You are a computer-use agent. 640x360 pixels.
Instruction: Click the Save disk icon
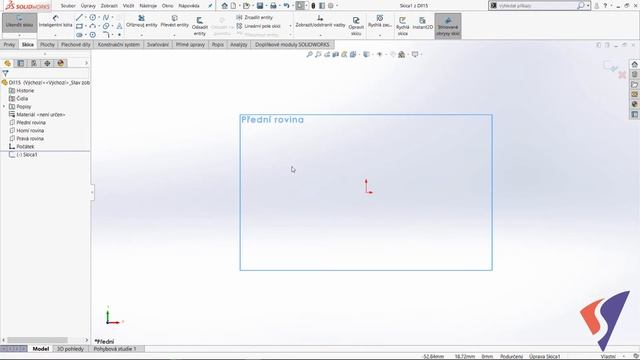point(260,6)
